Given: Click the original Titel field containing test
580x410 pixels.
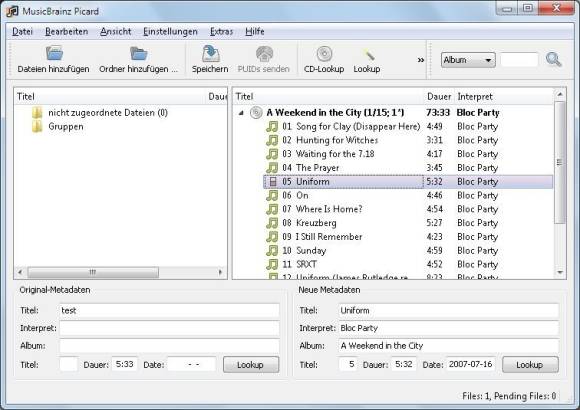Looking at the screenshot, I should 169,310.
